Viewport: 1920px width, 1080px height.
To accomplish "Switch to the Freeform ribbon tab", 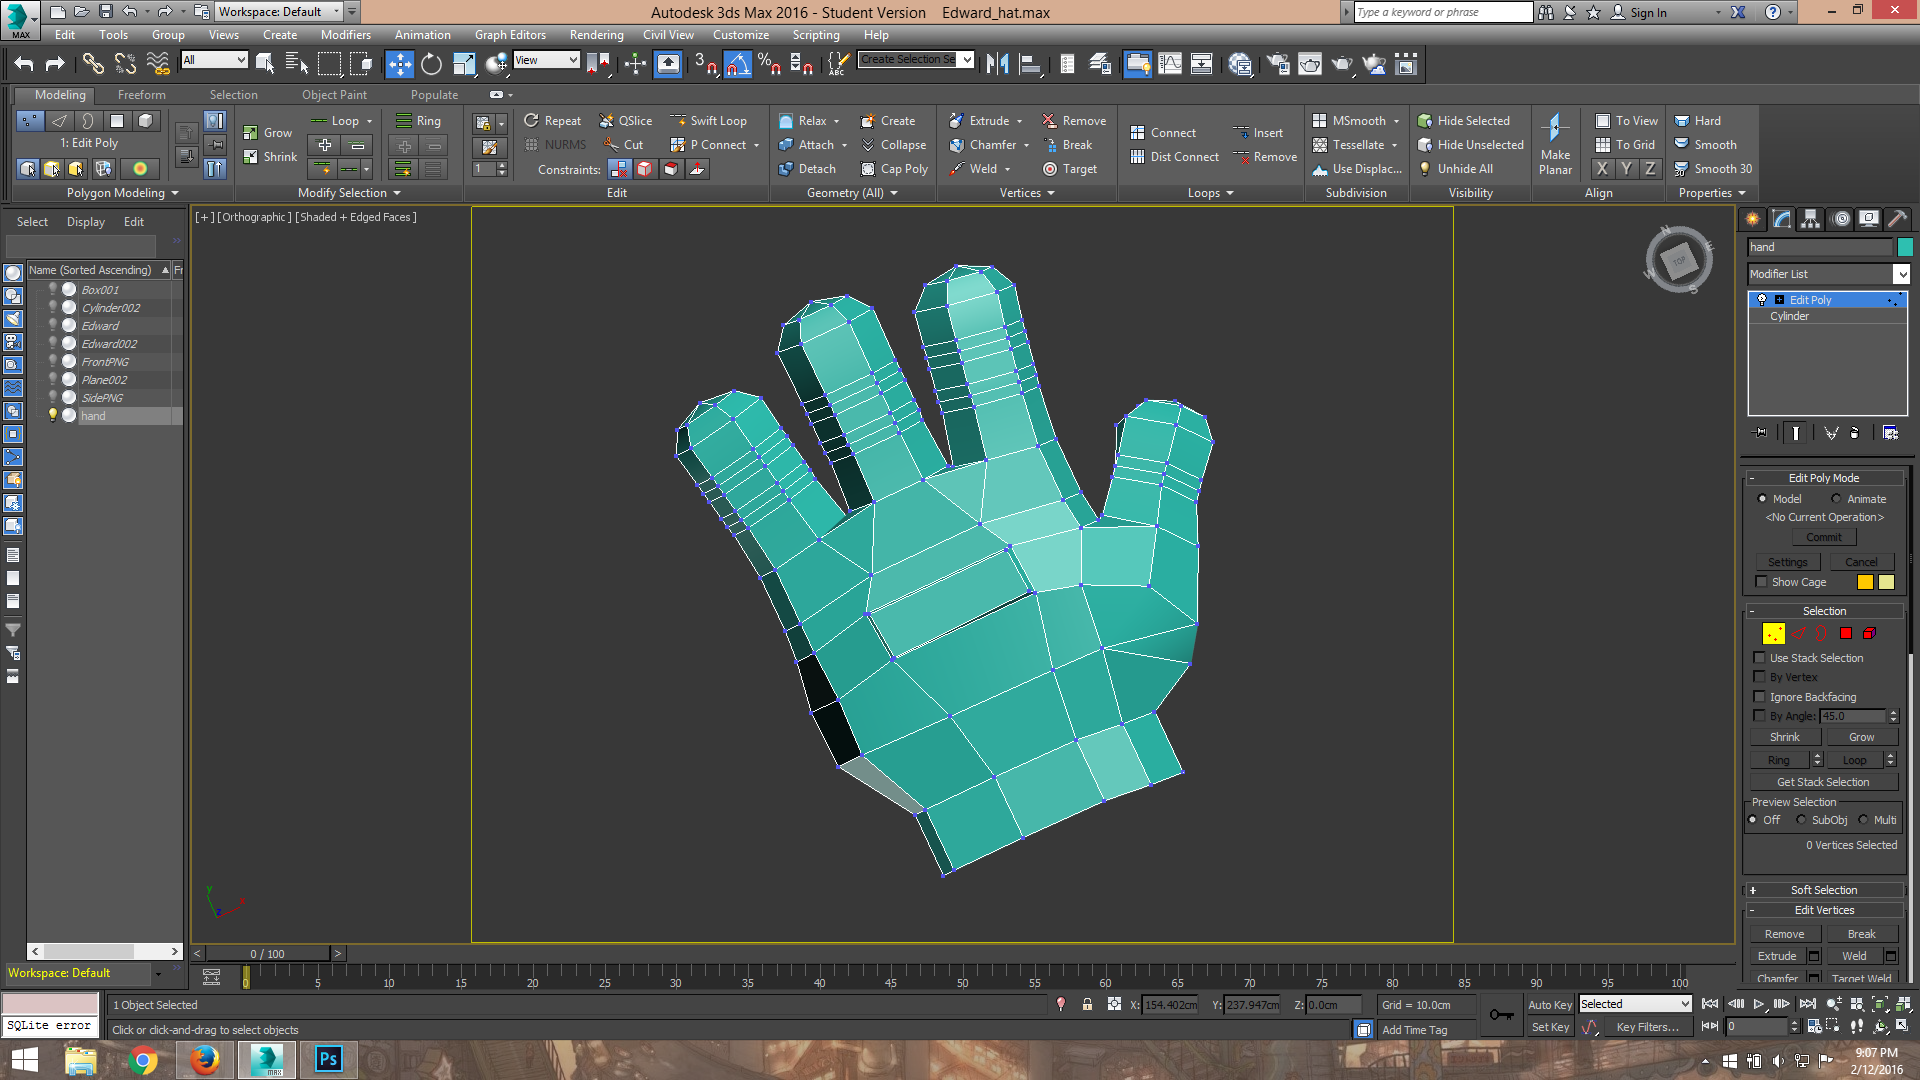I will [x=141, y=95].
